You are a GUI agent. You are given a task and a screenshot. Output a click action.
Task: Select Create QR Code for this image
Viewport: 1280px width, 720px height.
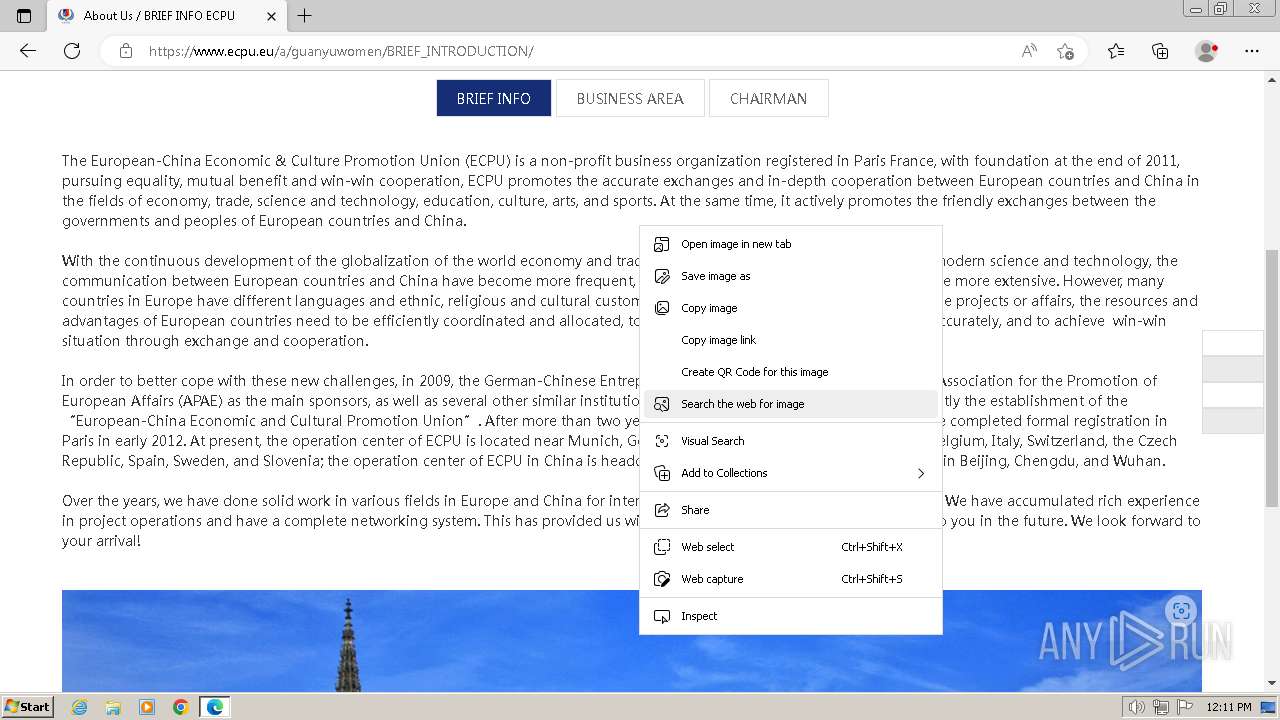click(791, 372)
